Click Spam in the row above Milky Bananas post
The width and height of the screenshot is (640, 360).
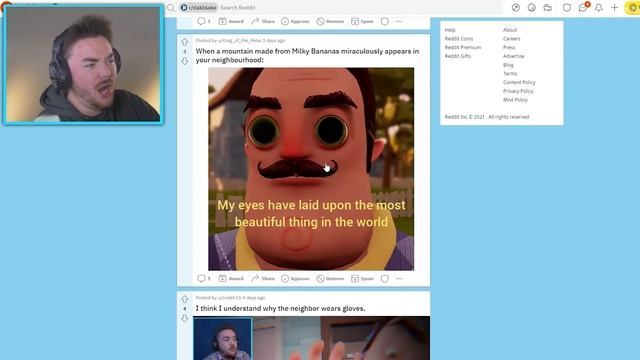362,21
